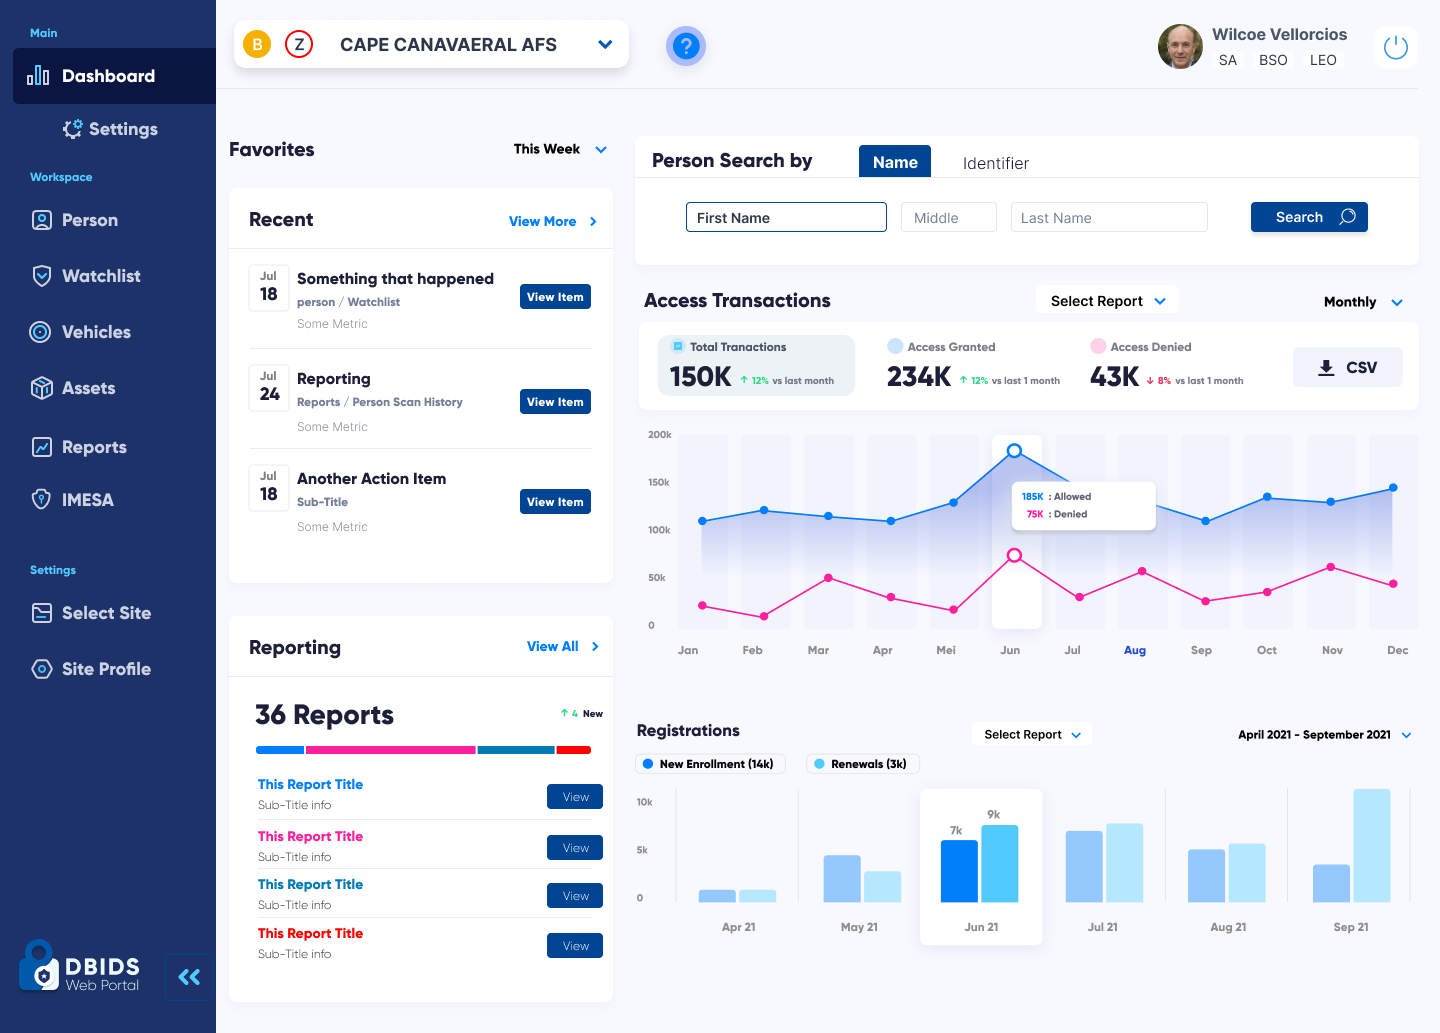This screenshot has width=1440, height=1033.
Task: Click red segment of reports progress bar
Action: click(573, 750)
